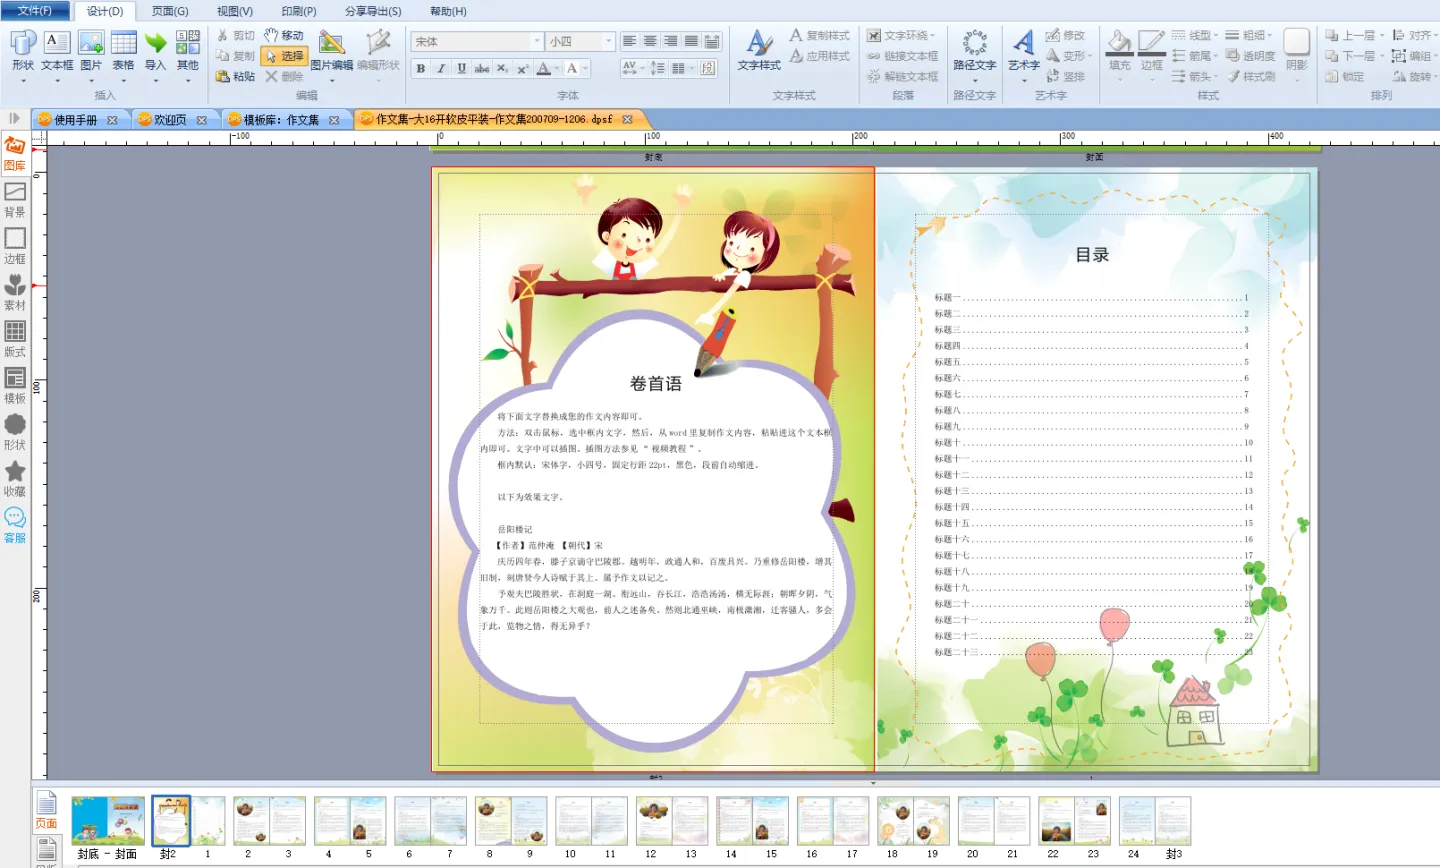The height and width of the screenshot is (868, 1440).
Task: Click 复制样式 copy style
Action: click(819, 35)
